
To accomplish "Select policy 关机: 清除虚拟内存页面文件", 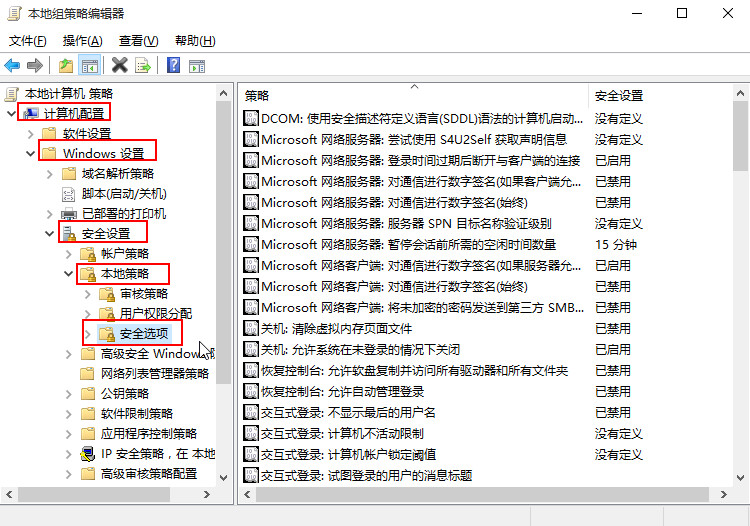I will point(335,328).
